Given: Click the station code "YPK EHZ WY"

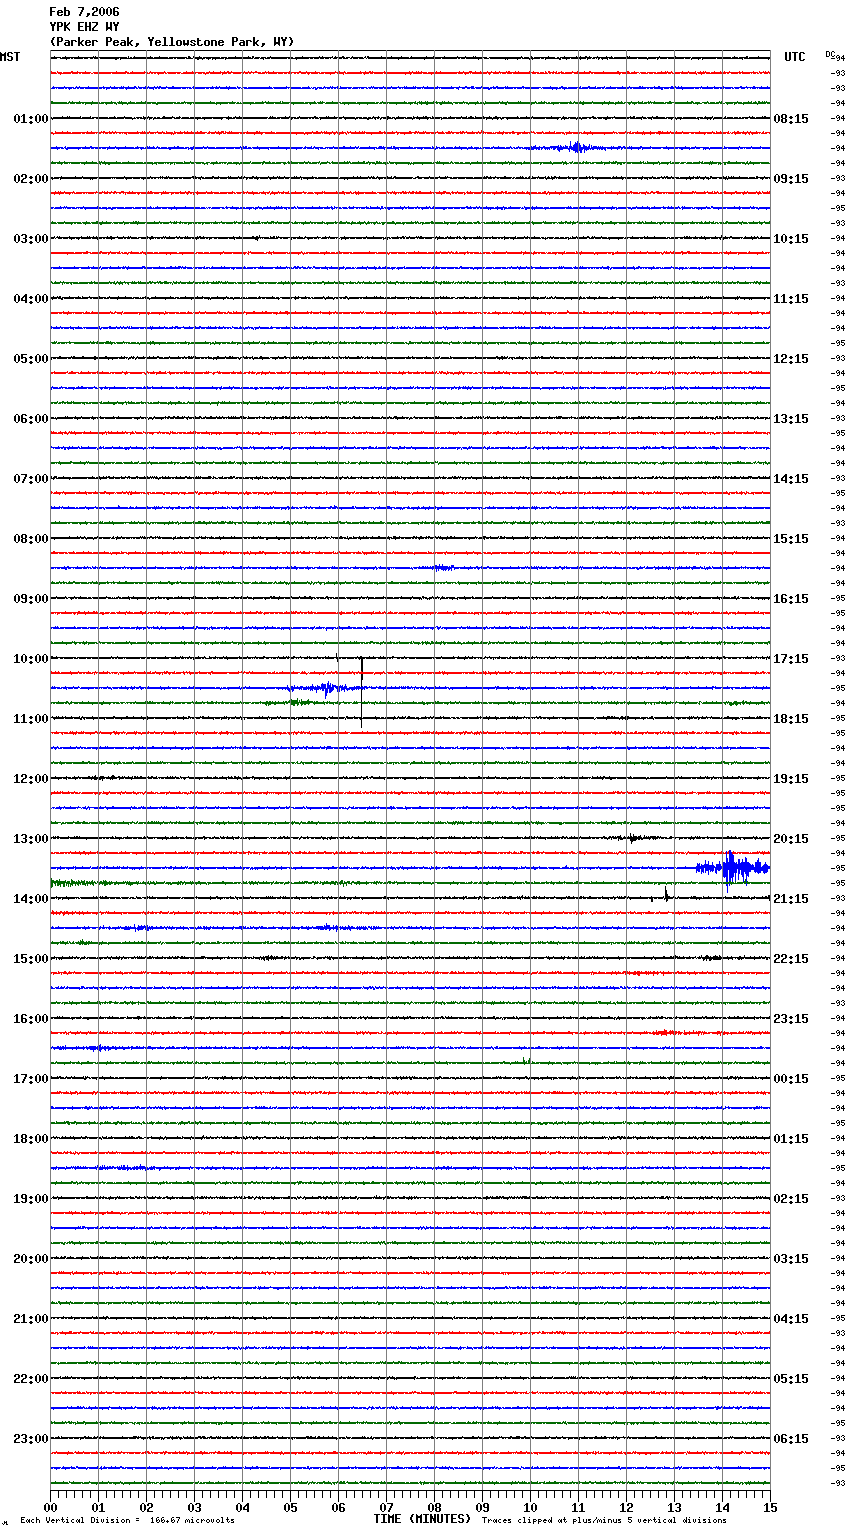Looking at the screenshot, I should (x=84, y=27).
